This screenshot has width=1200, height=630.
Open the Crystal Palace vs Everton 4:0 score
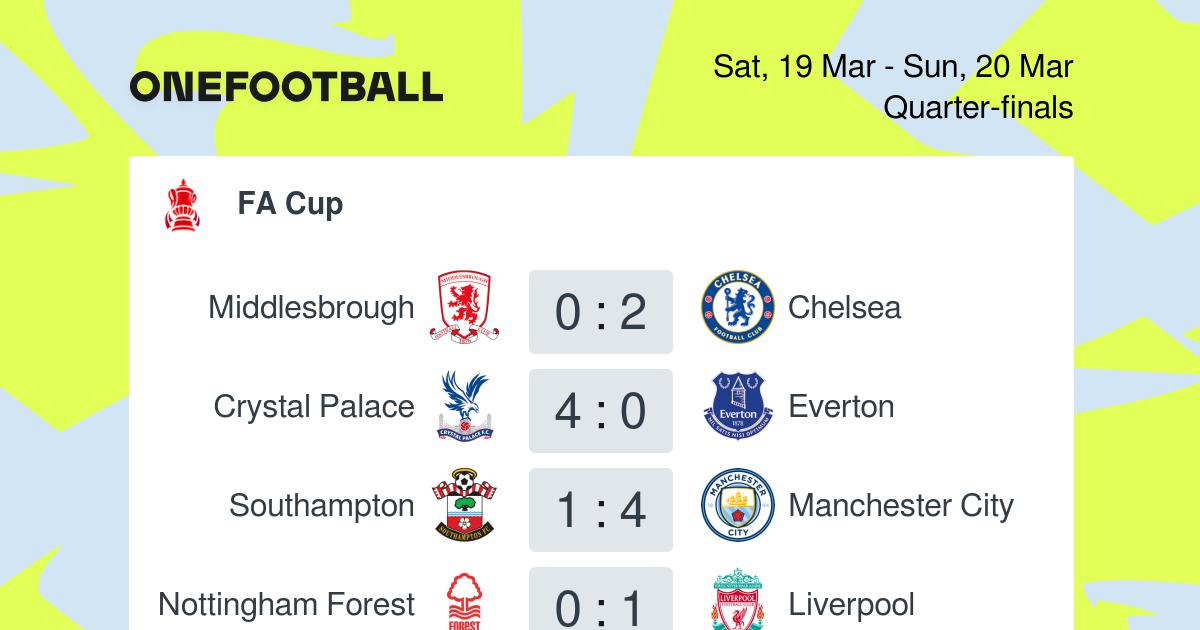tap(601, 411)
